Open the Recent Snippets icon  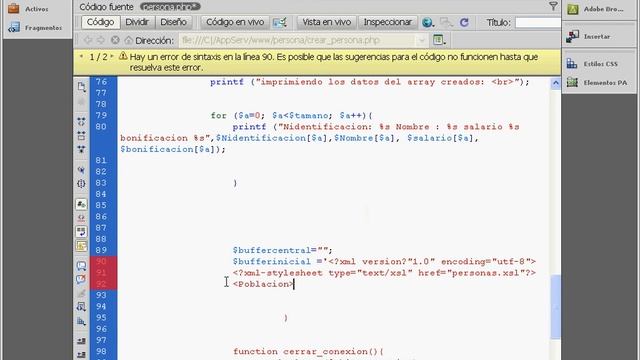pos(81,307)
